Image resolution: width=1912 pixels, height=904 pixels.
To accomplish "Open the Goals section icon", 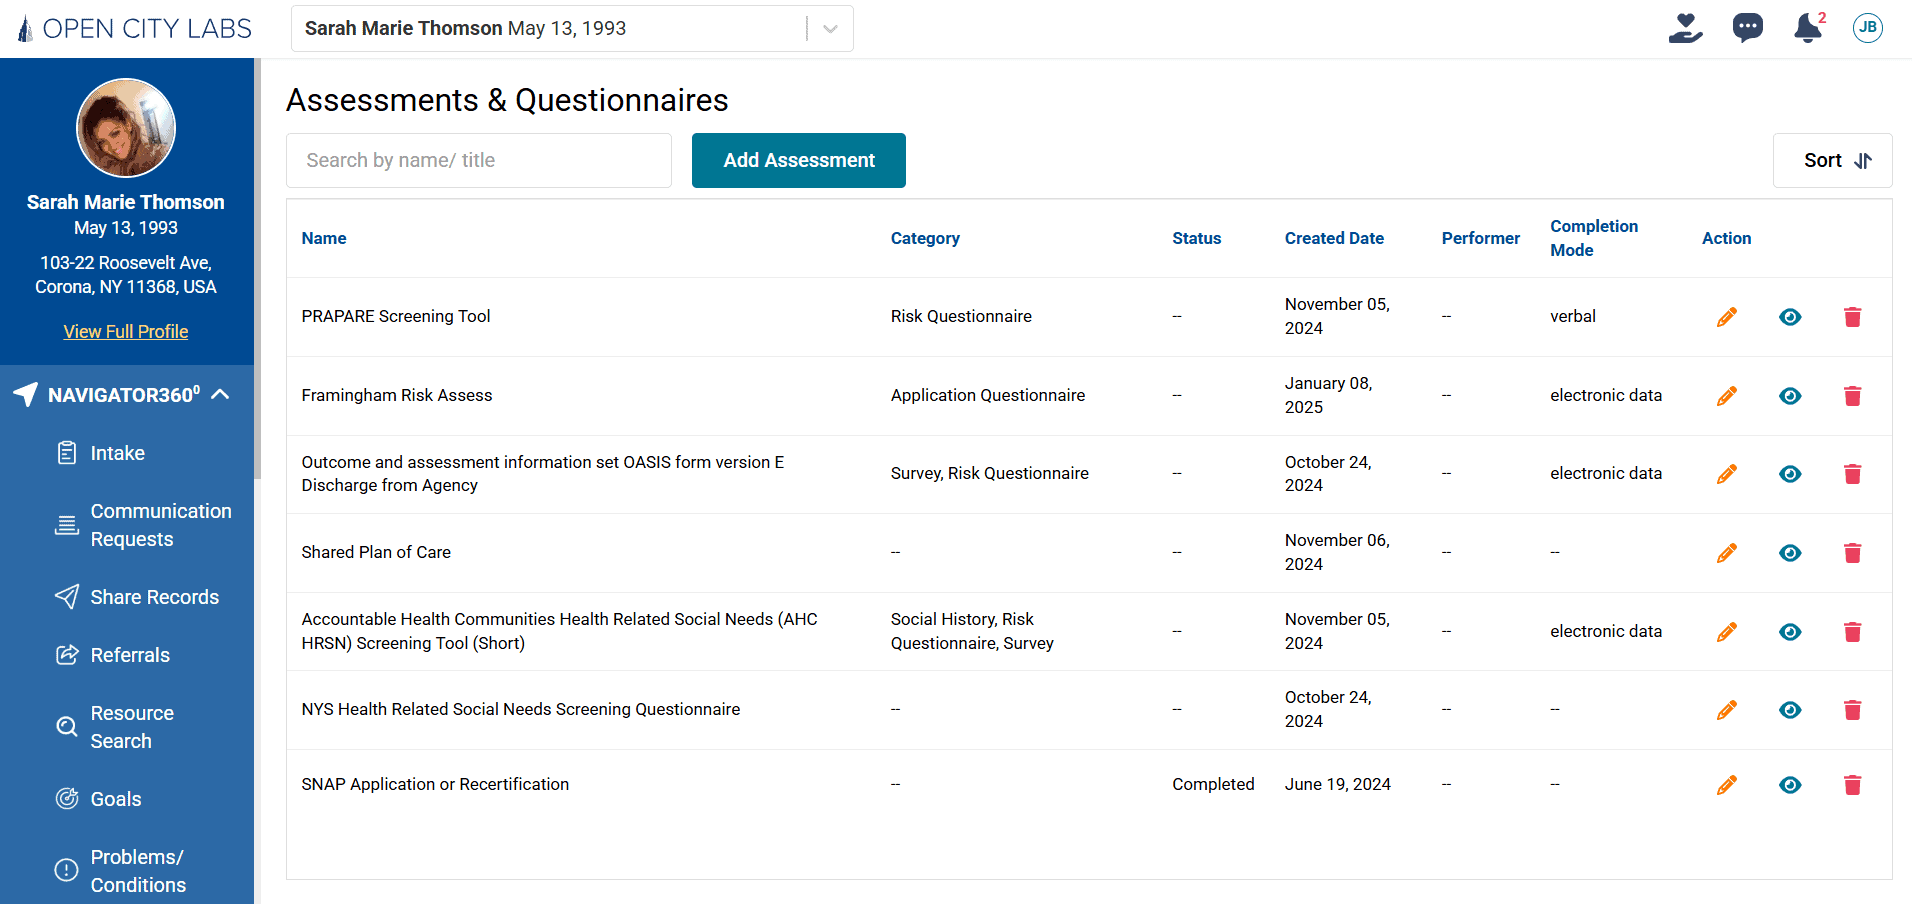I will tap(66, 798).
